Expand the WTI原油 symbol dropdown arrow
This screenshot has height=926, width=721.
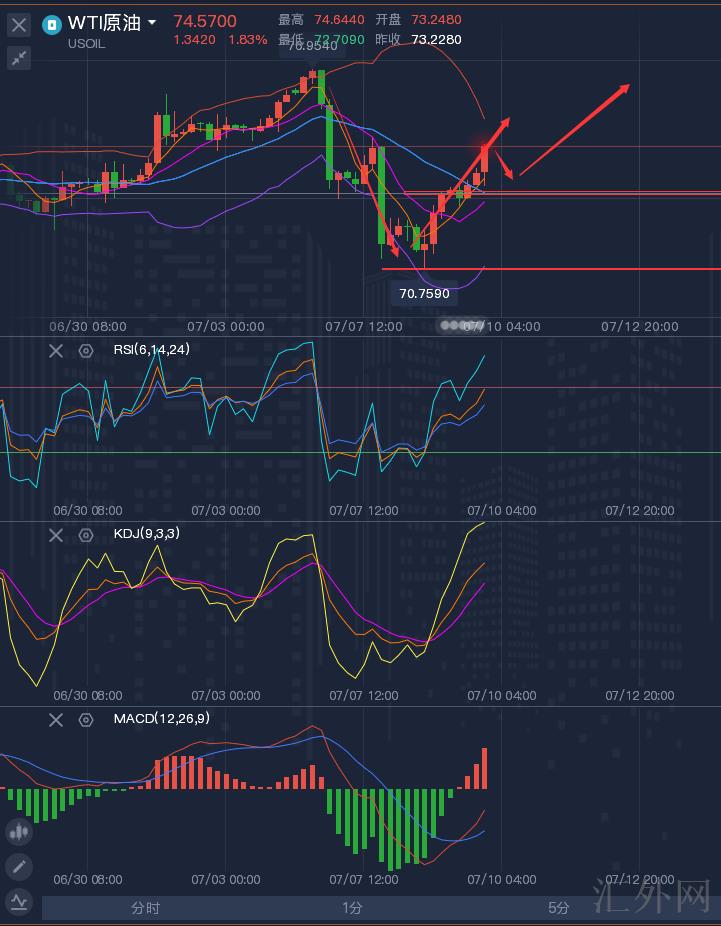[152, 23]
